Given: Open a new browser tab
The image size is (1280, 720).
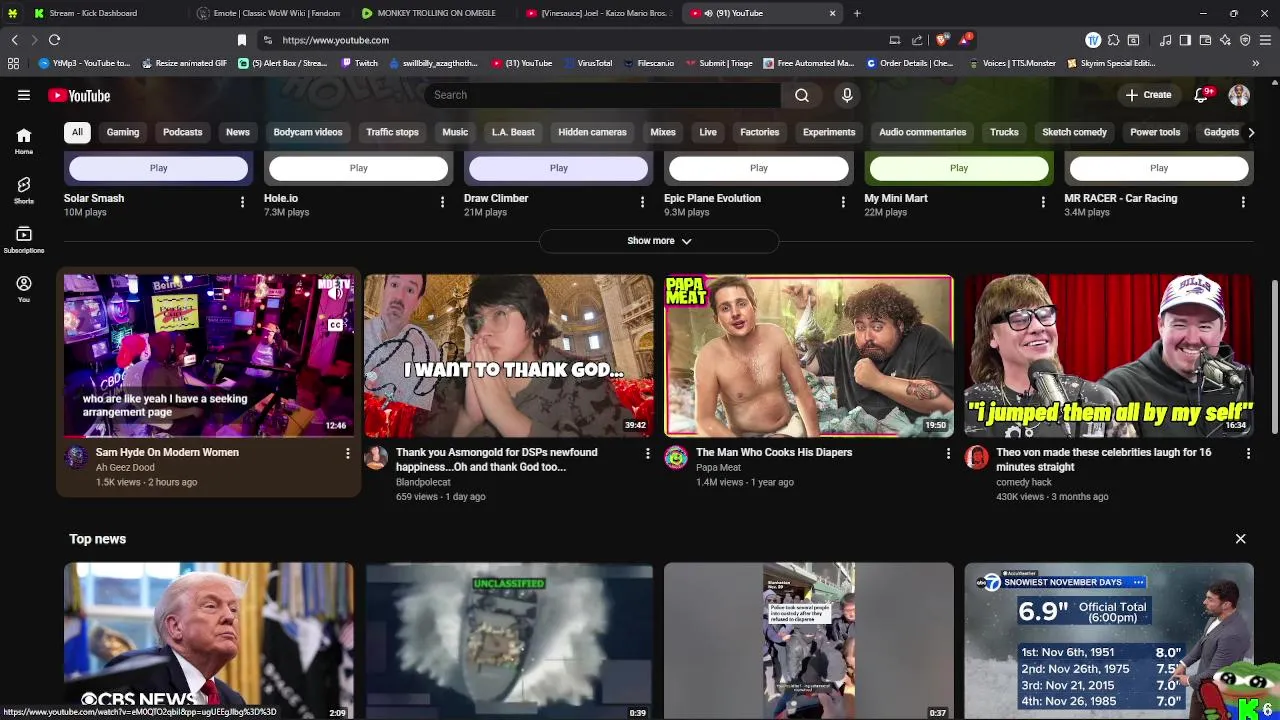Looking at the screenshot, I should tap(857, 13).
